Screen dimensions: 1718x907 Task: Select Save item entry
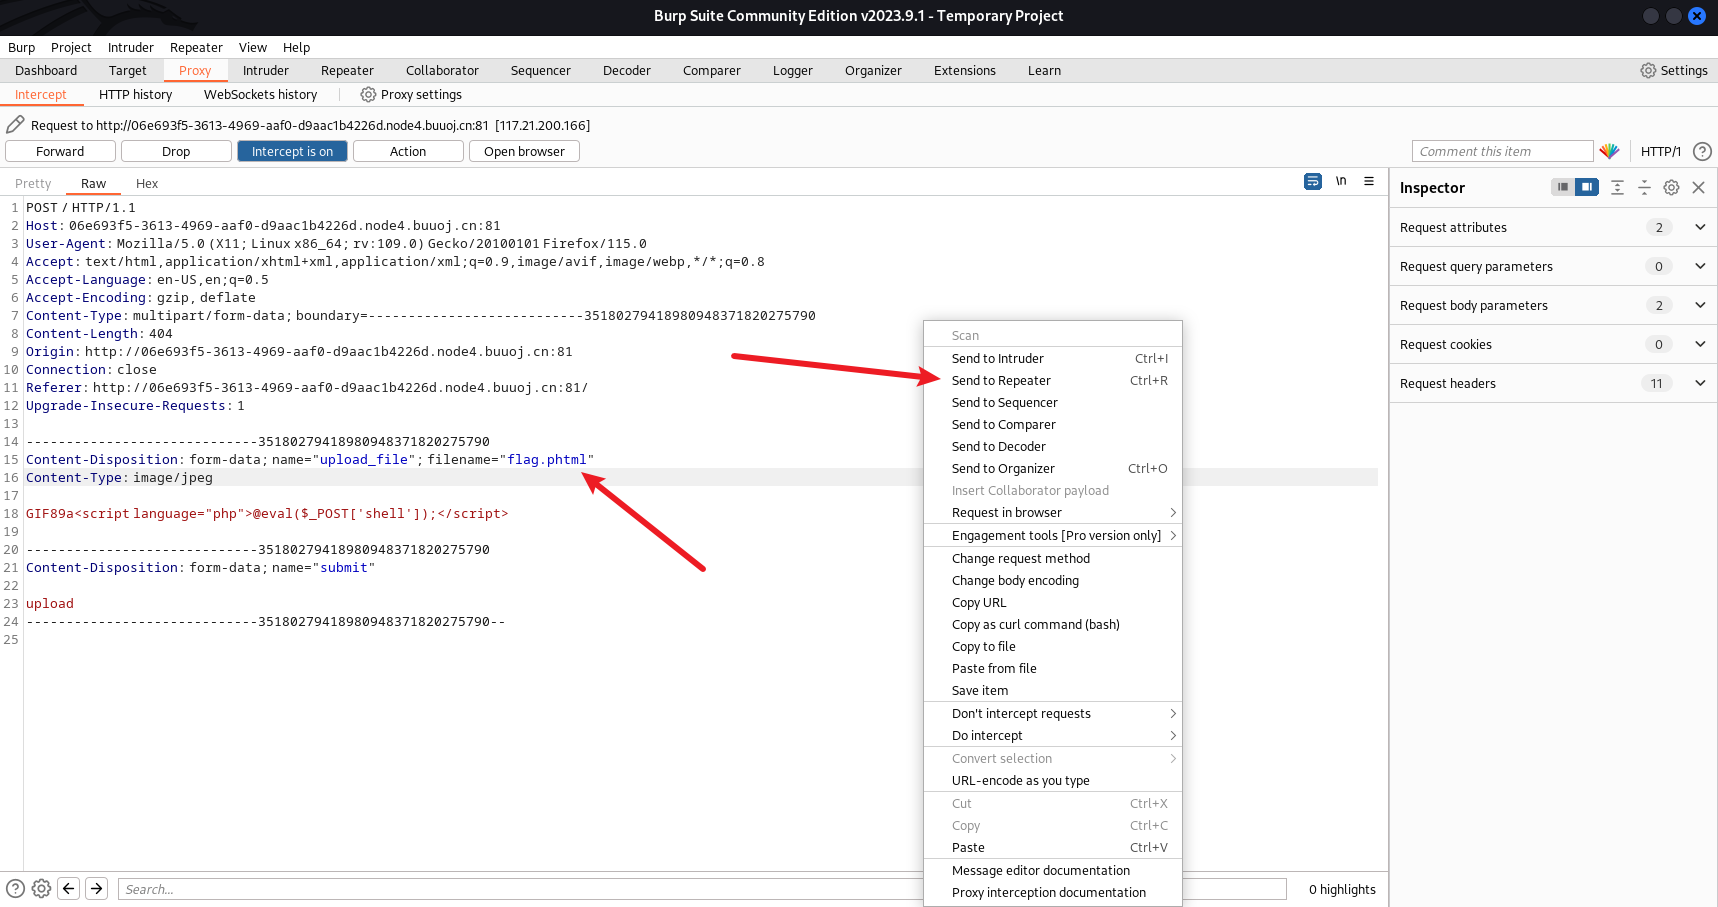point(1053,690)
